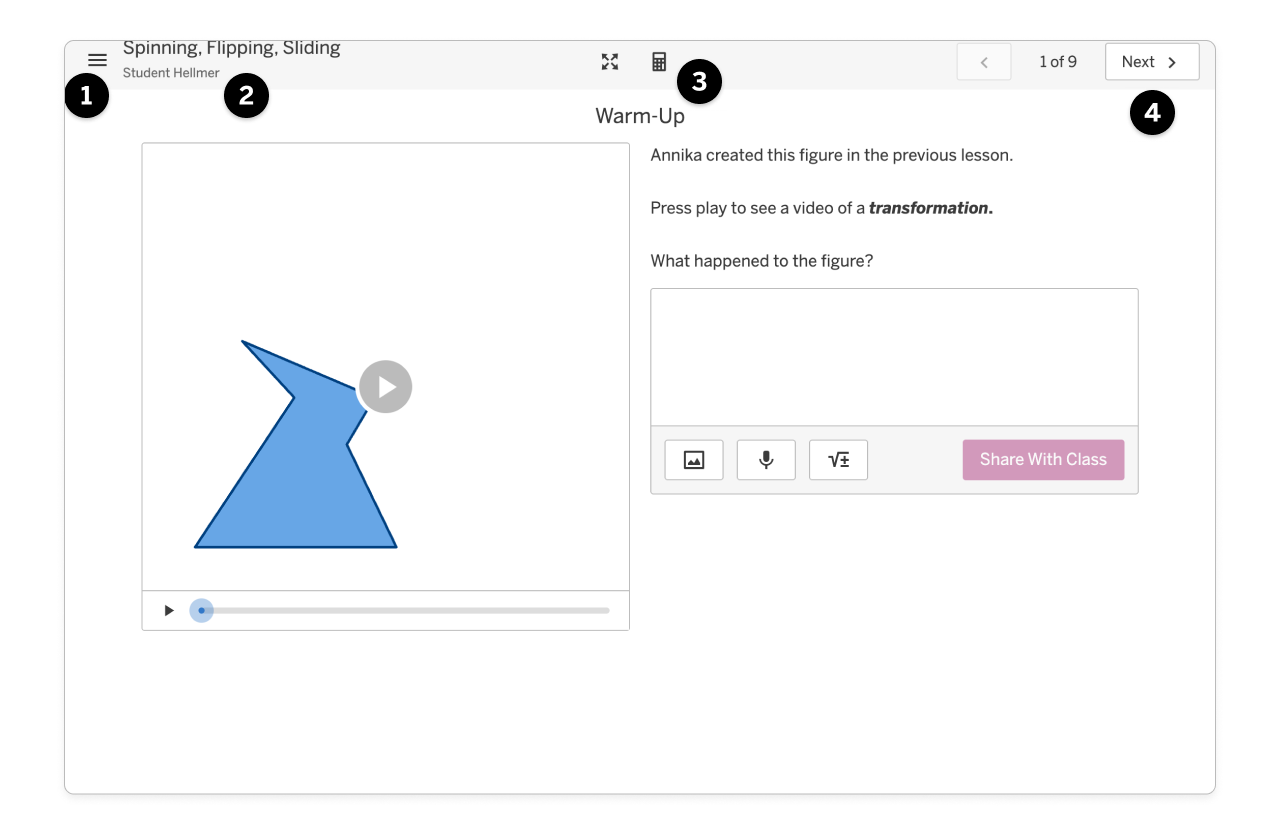Click the back arrow pagination icon

tap(983, 61)
